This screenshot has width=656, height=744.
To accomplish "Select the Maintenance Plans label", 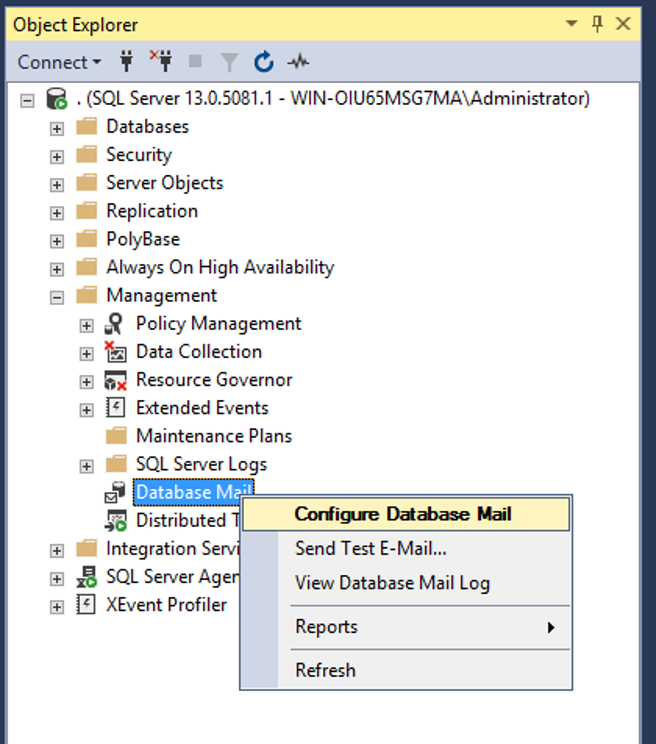I will (x=214, y=436).
